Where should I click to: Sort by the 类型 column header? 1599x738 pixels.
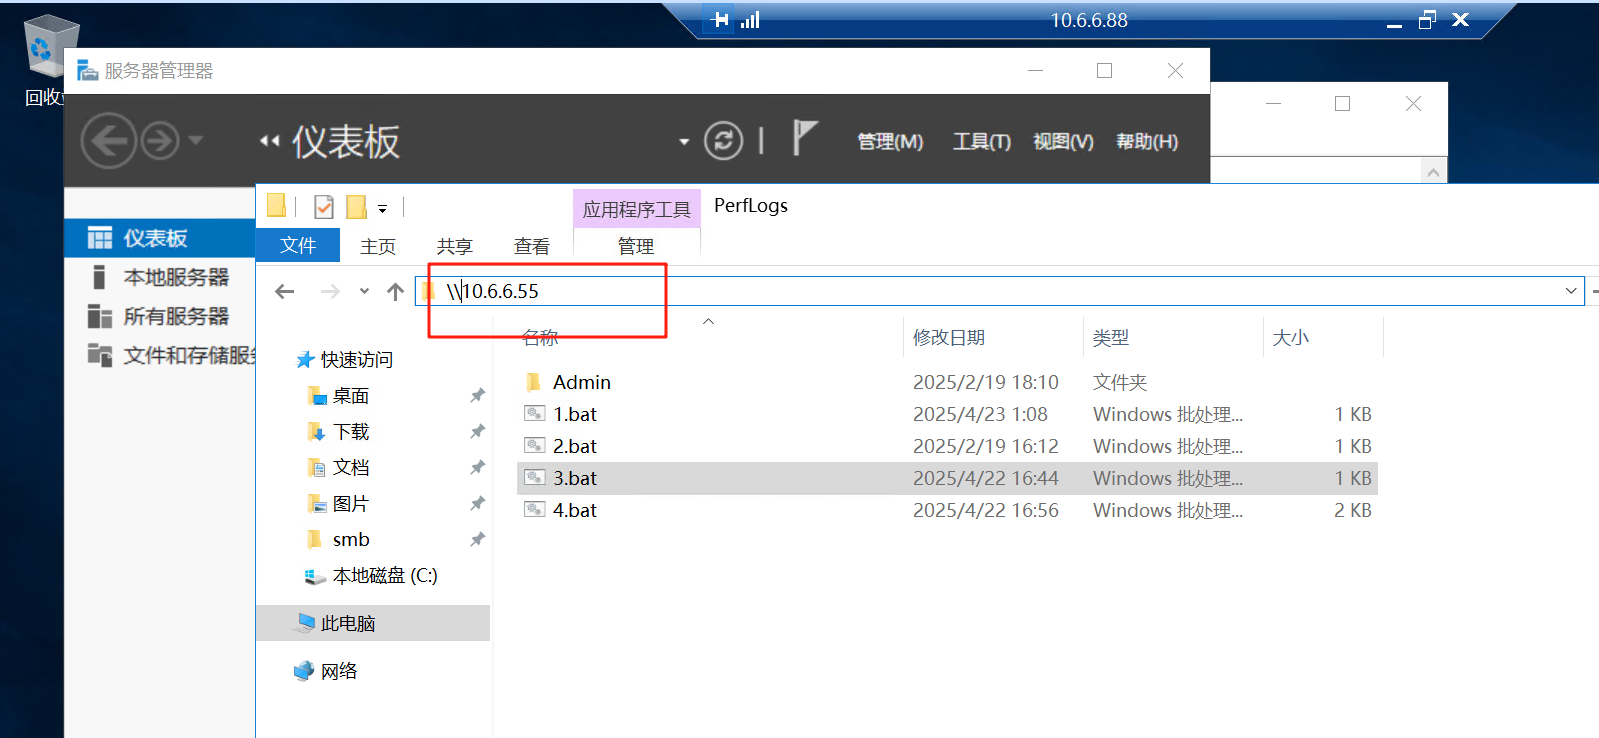click(1111, 338)
